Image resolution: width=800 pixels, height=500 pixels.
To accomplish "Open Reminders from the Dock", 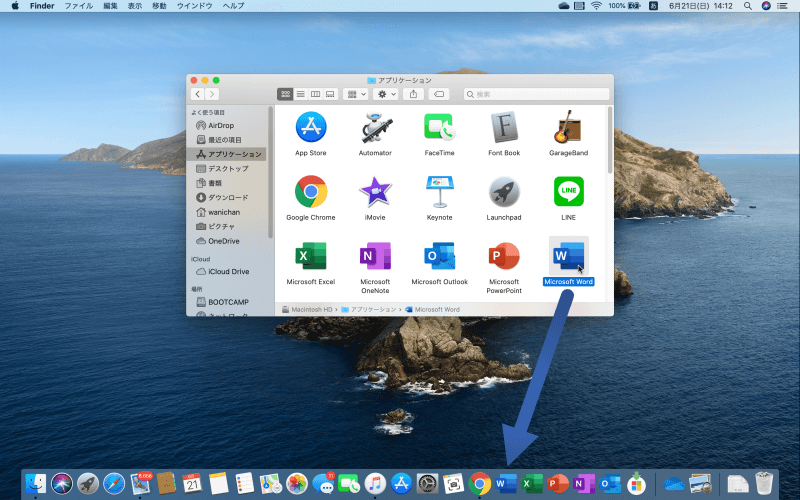I will (244, 483).
